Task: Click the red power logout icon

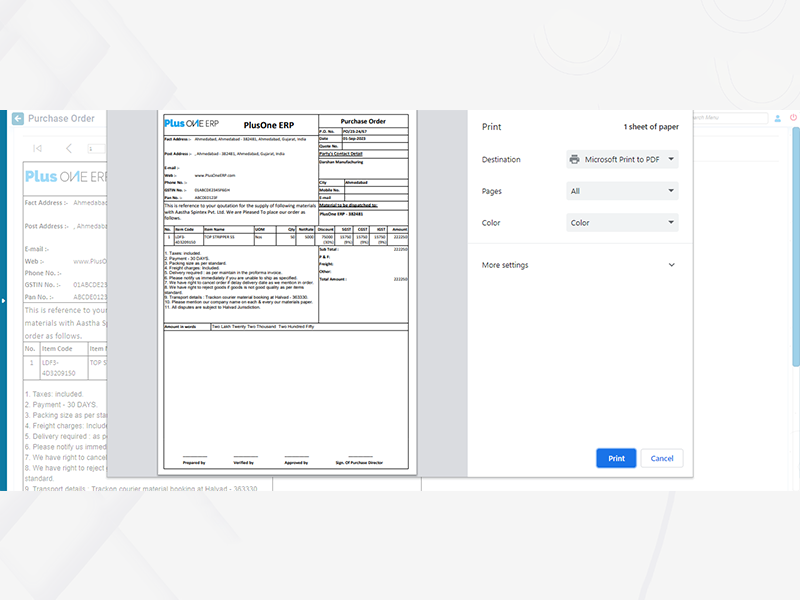Action: pos(794,118)
